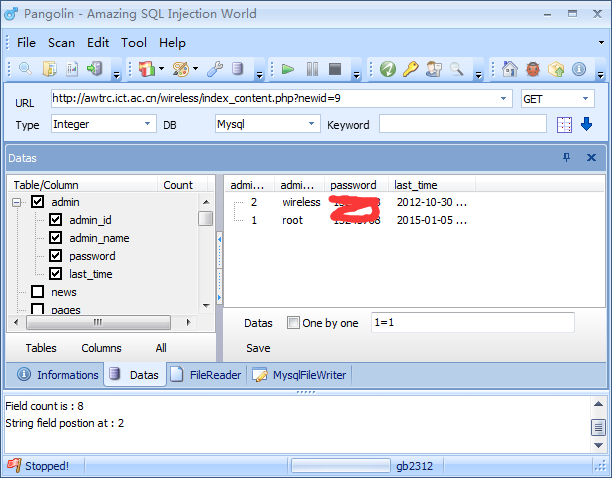612x478 pixels.
Task: Click the Datas button beside One by one
Action: [x=258, y=323]
